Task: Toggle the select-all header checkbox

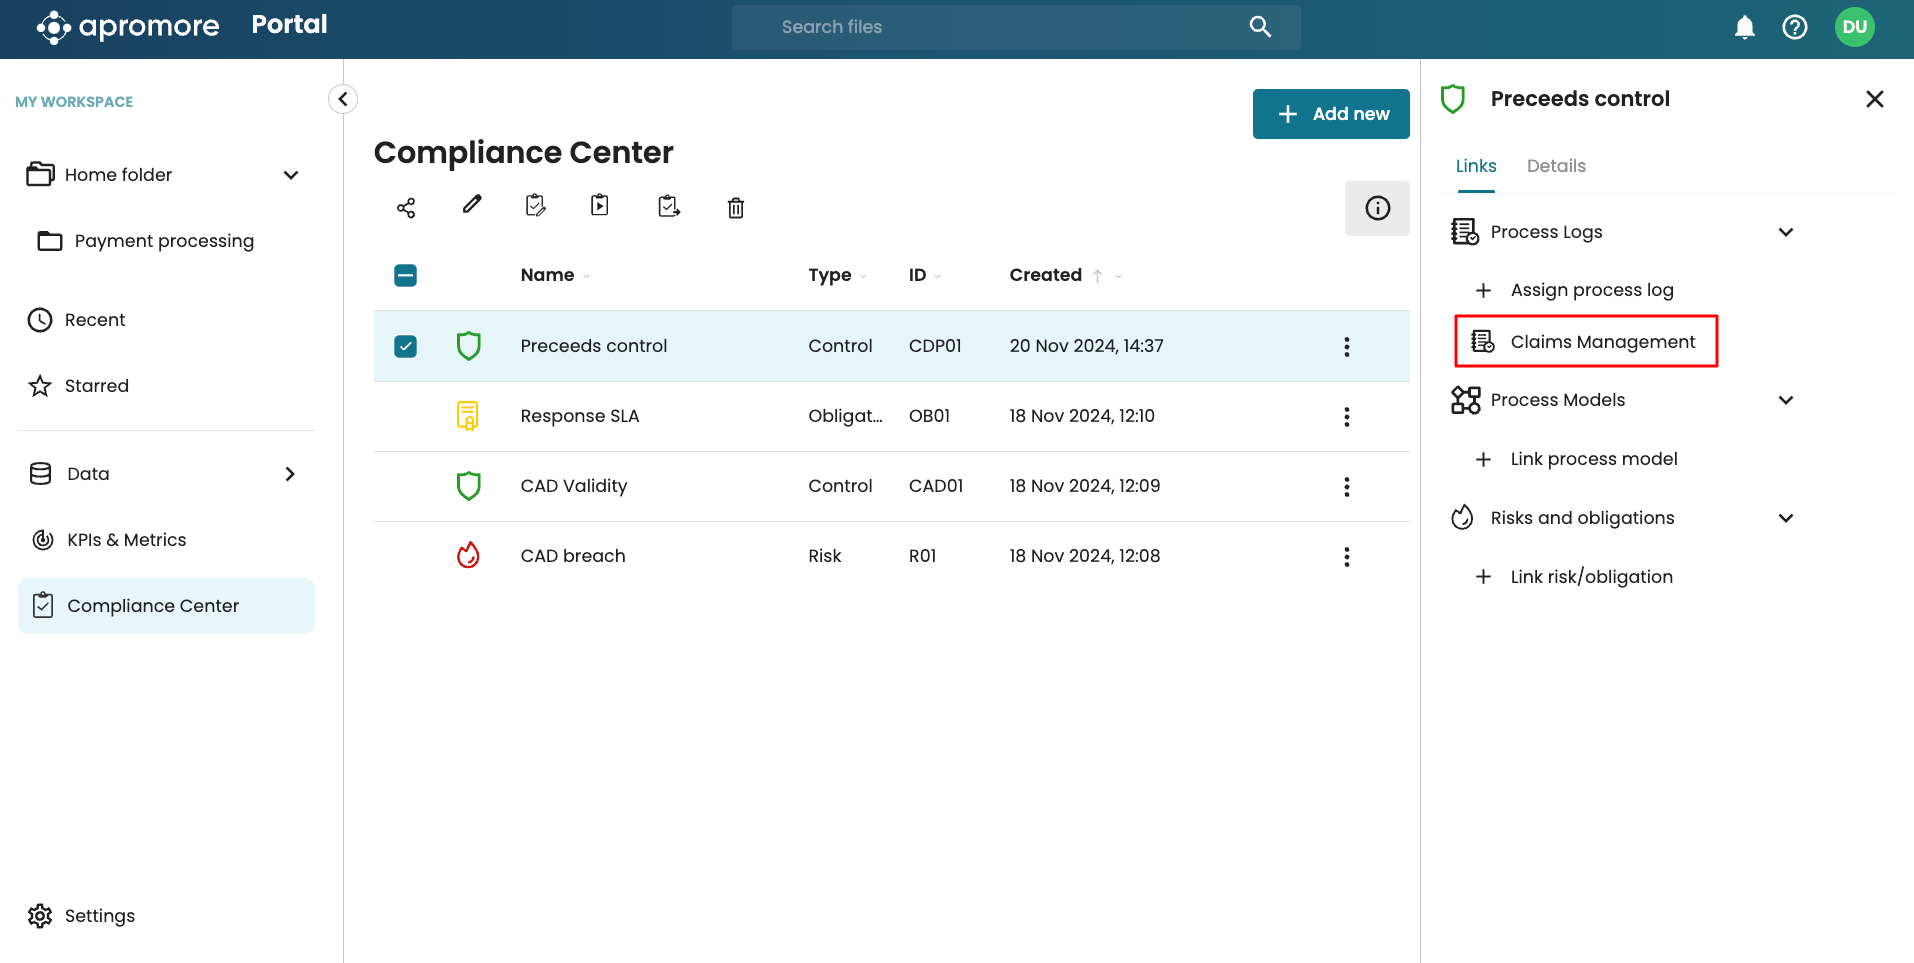Action: 405,276
